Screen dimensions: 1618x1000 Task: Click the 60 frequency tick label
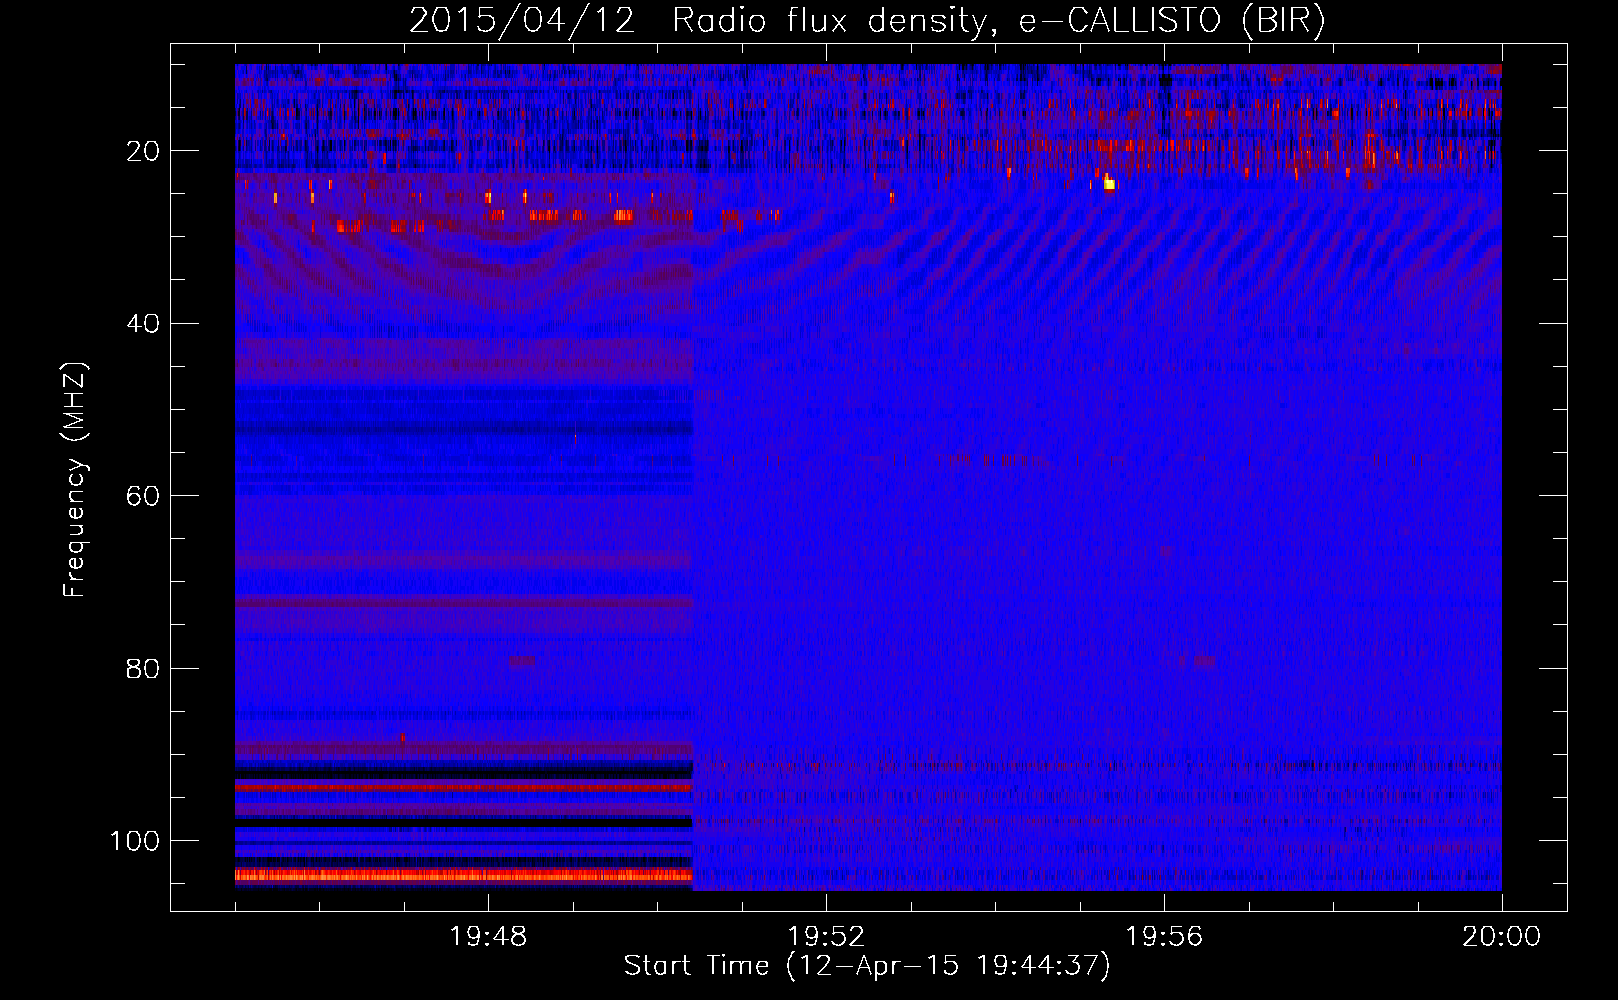click(x=143, y=496)
